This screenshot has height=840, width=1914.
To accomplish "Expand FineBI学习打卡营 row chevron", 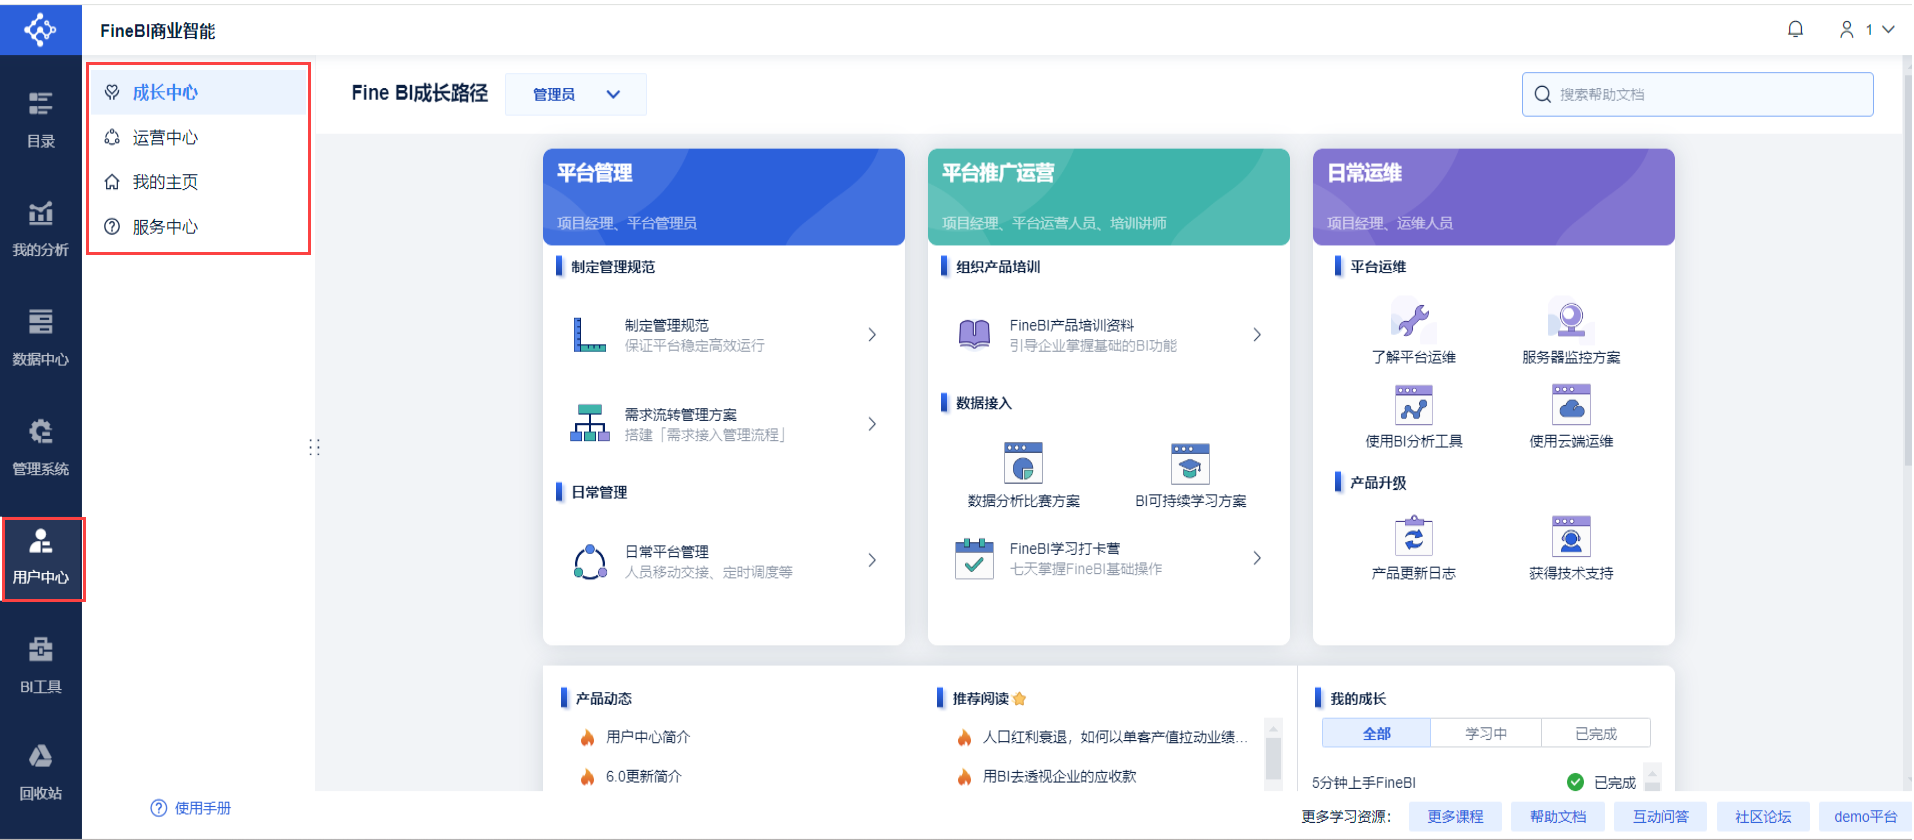I will click(1257, 558).
